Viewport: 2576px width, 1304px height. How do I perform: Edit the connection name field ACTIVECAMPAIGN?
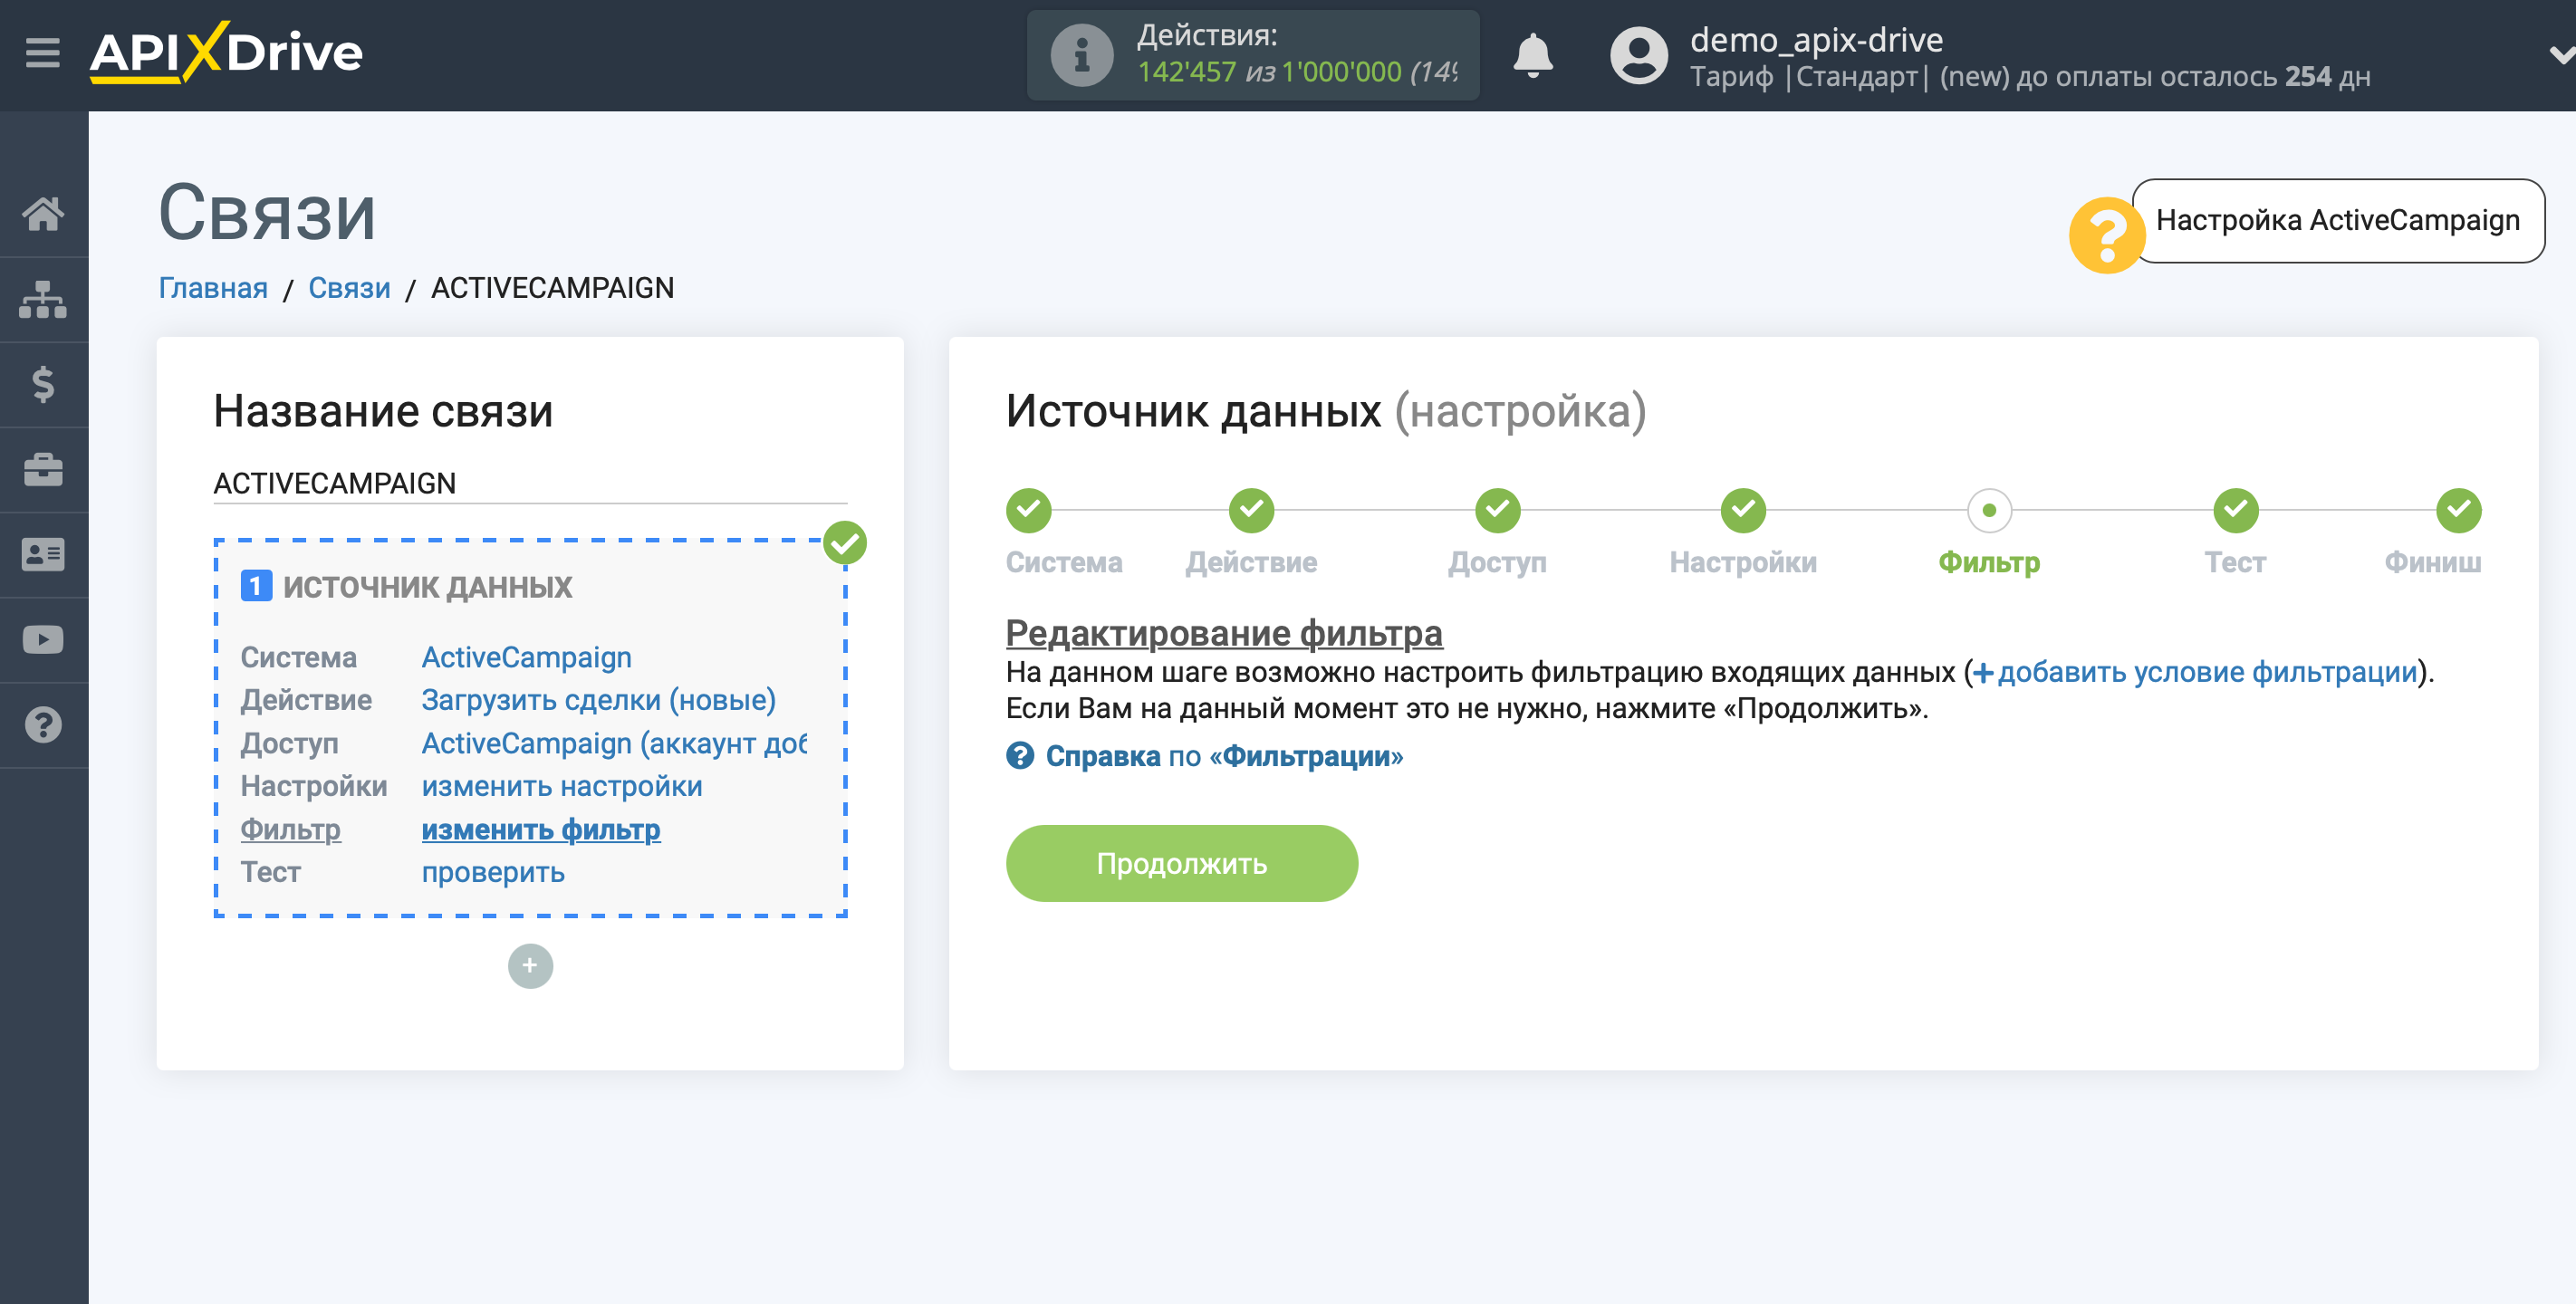tap(530, 484)
